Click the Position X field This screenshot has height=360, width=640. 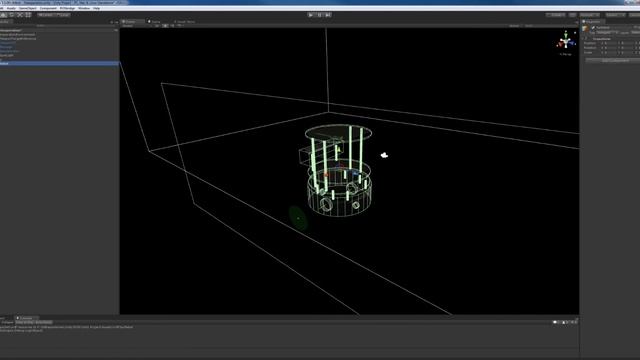[x=610, y=43]
